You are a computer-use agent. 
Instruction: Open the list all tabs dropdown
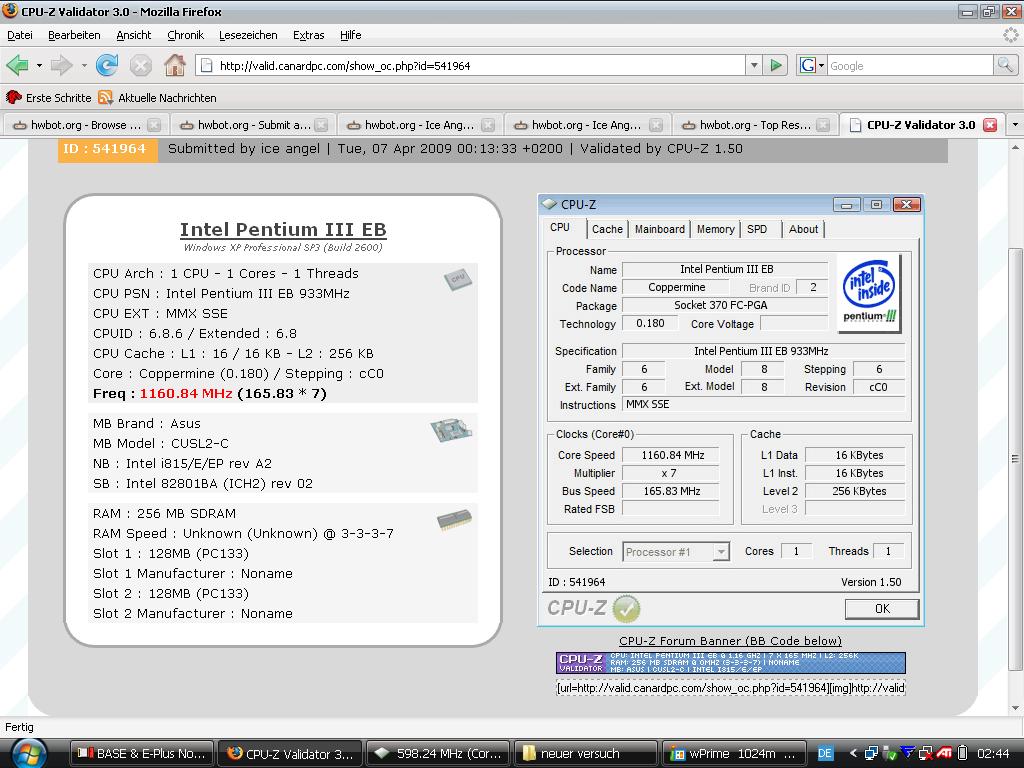click(1015, 125)
